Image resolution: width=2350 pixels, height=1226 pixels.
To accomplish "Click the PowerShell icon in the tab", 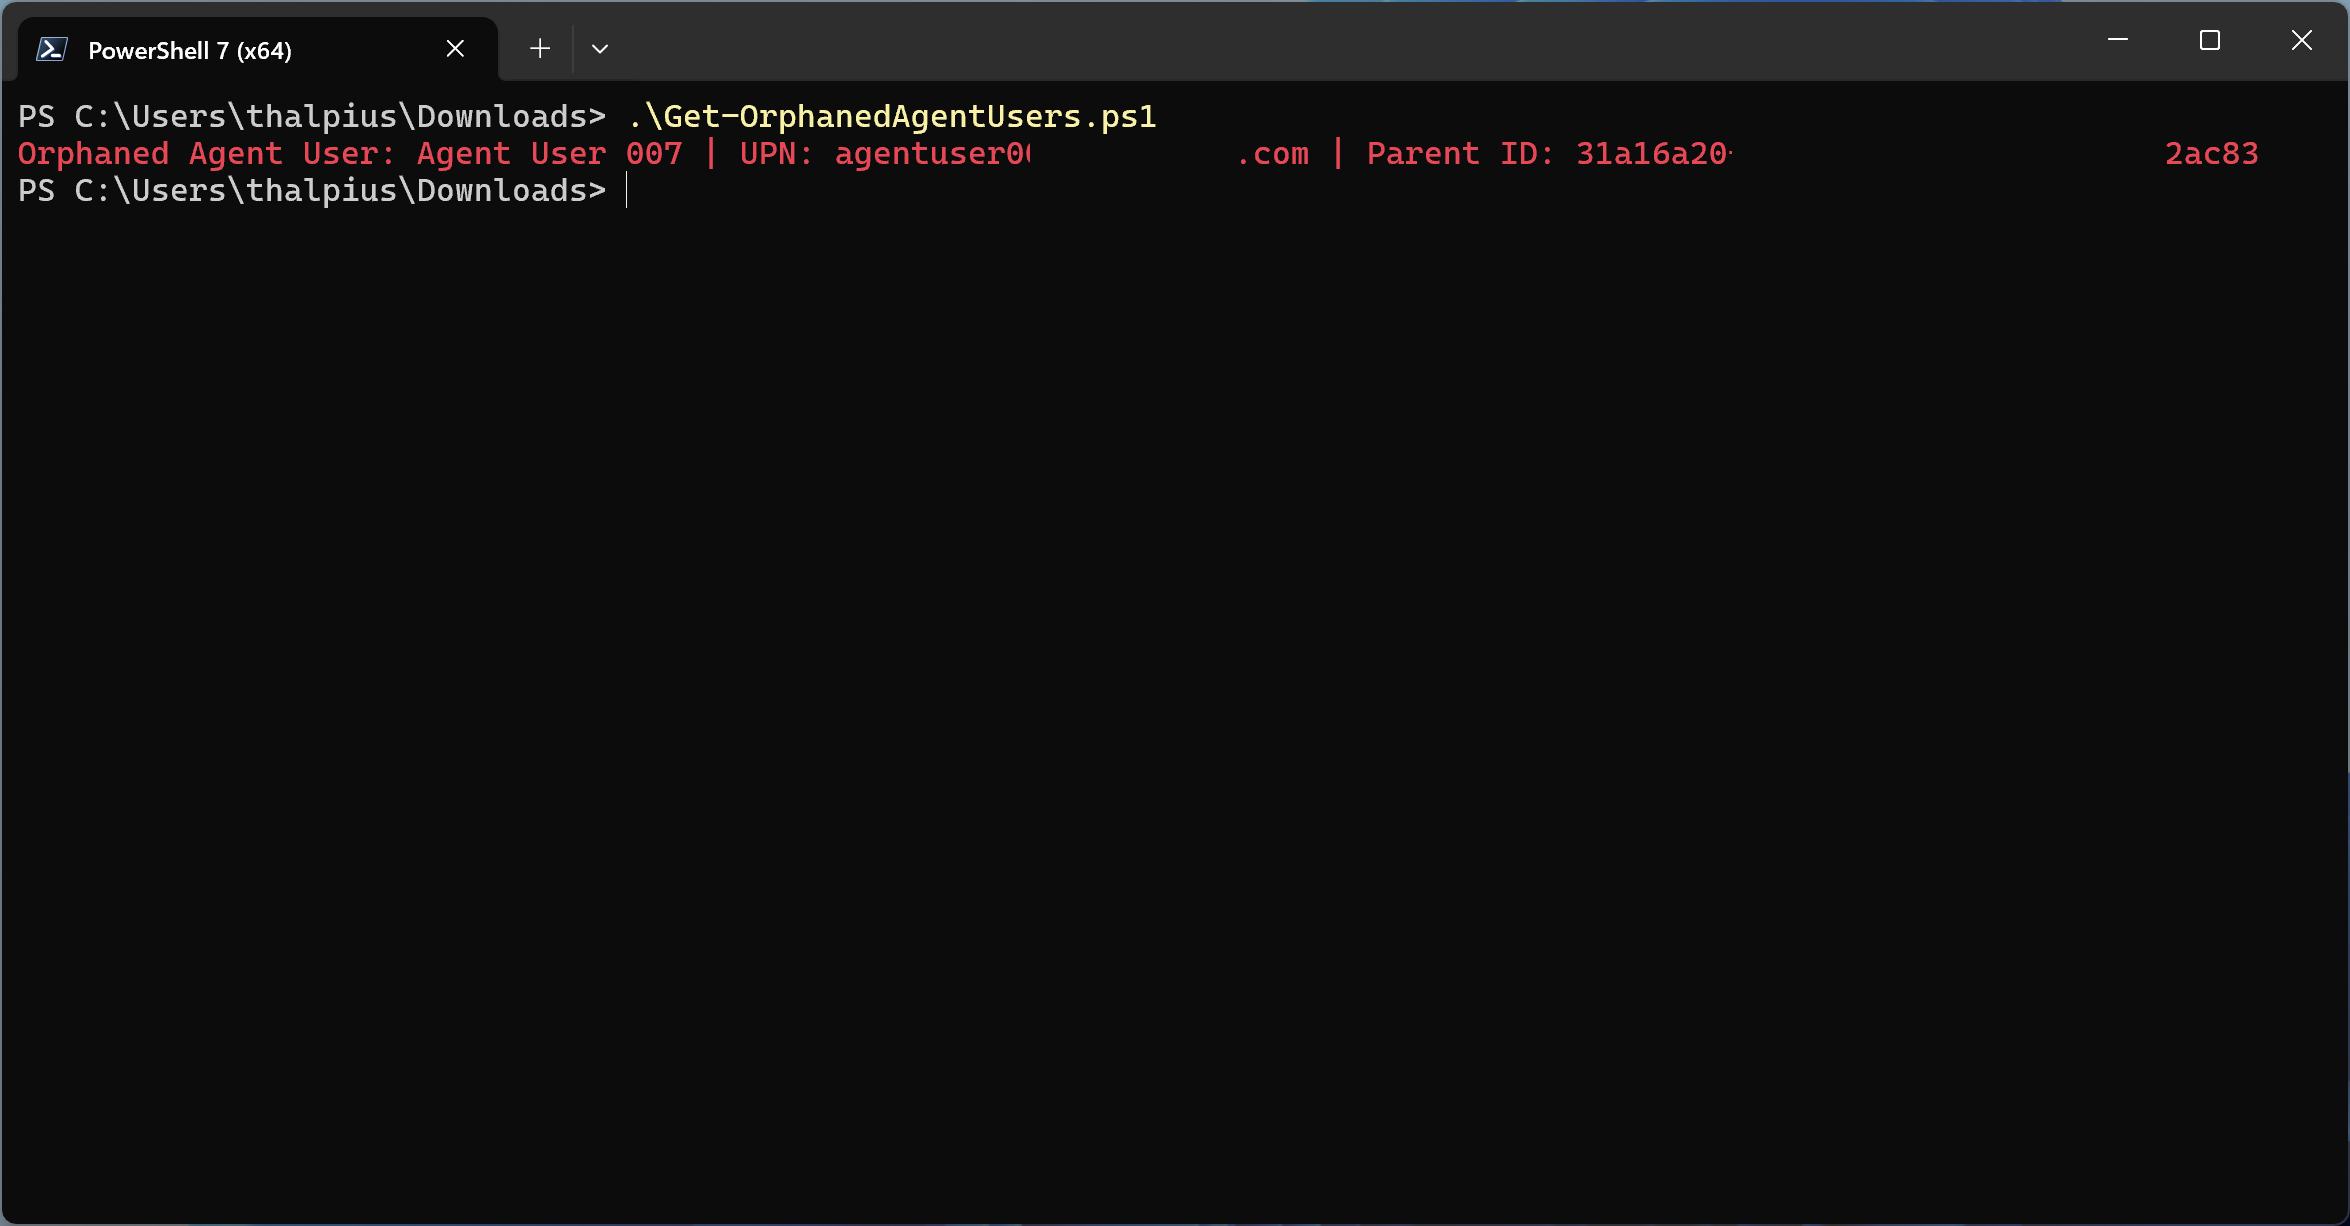I will tap(51, 49).
